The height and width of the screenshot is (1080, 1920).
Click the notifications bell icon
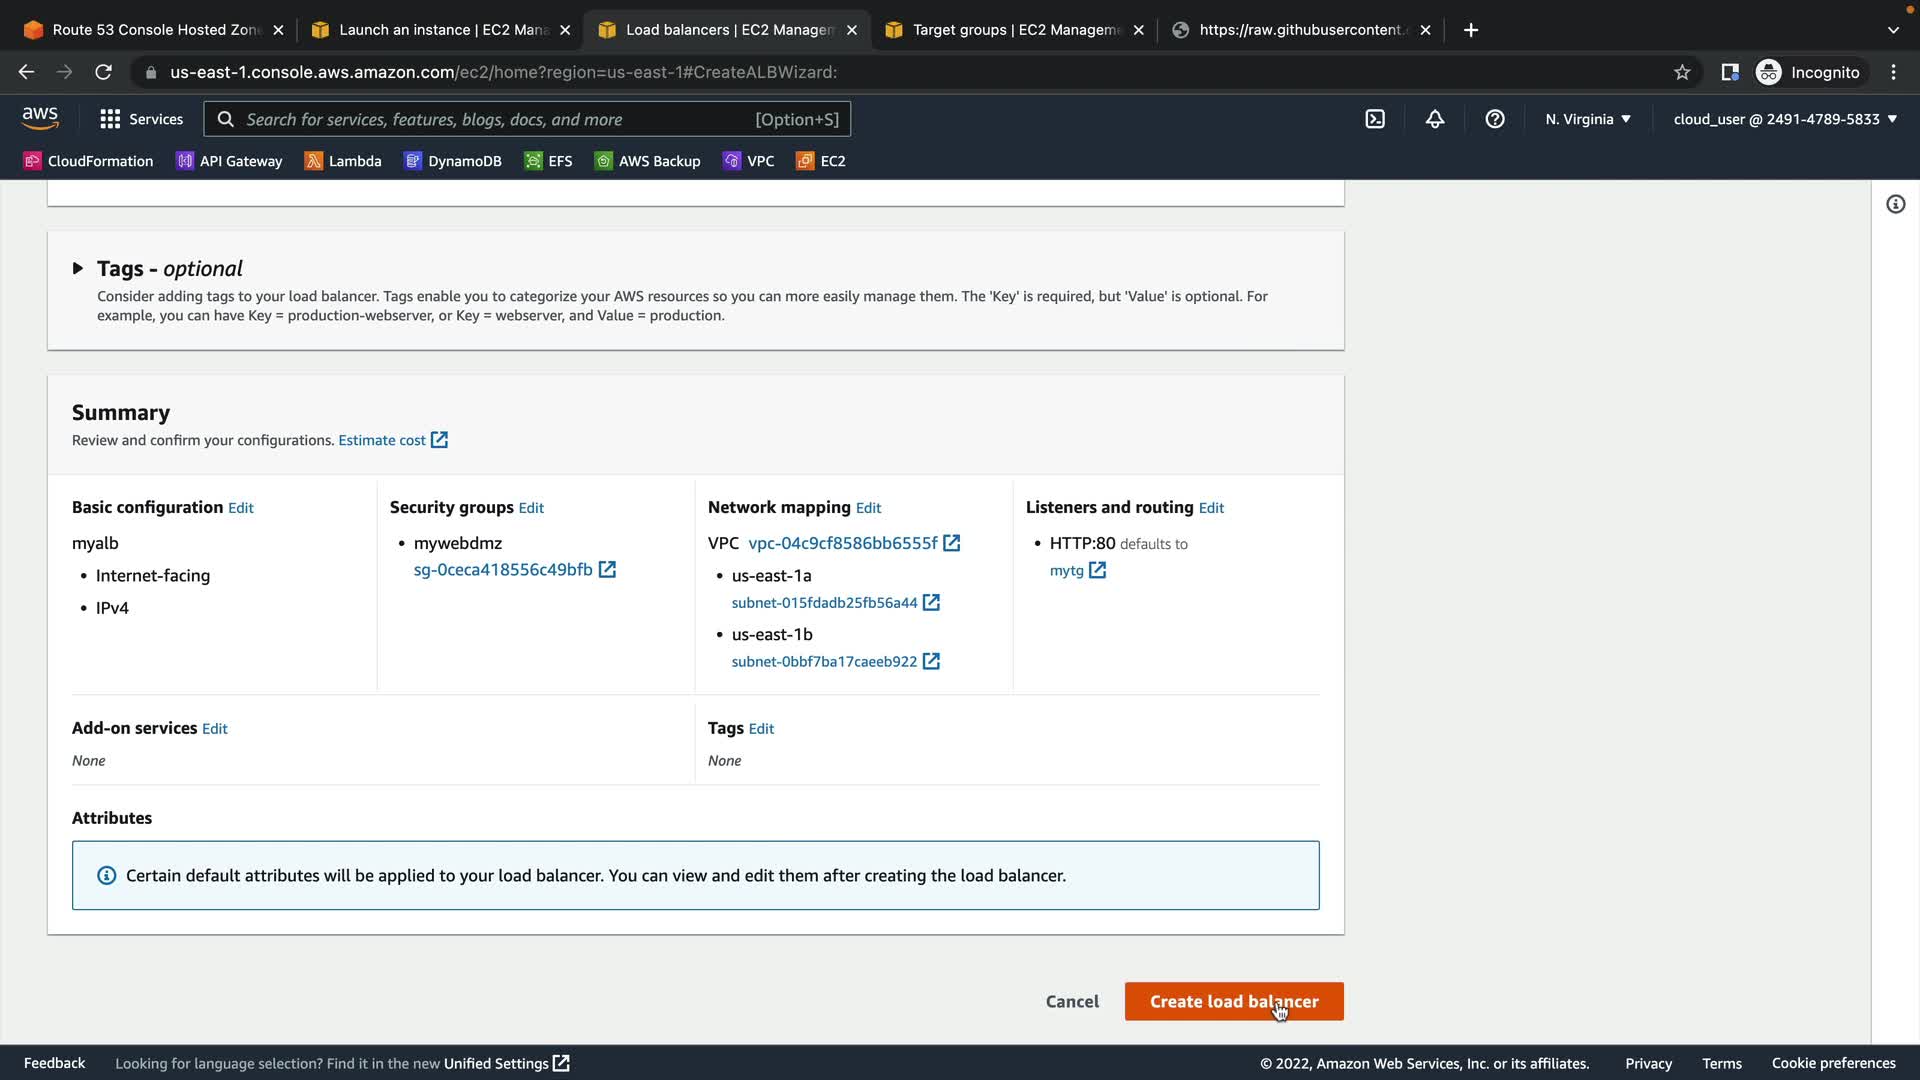pos(1435,119)
